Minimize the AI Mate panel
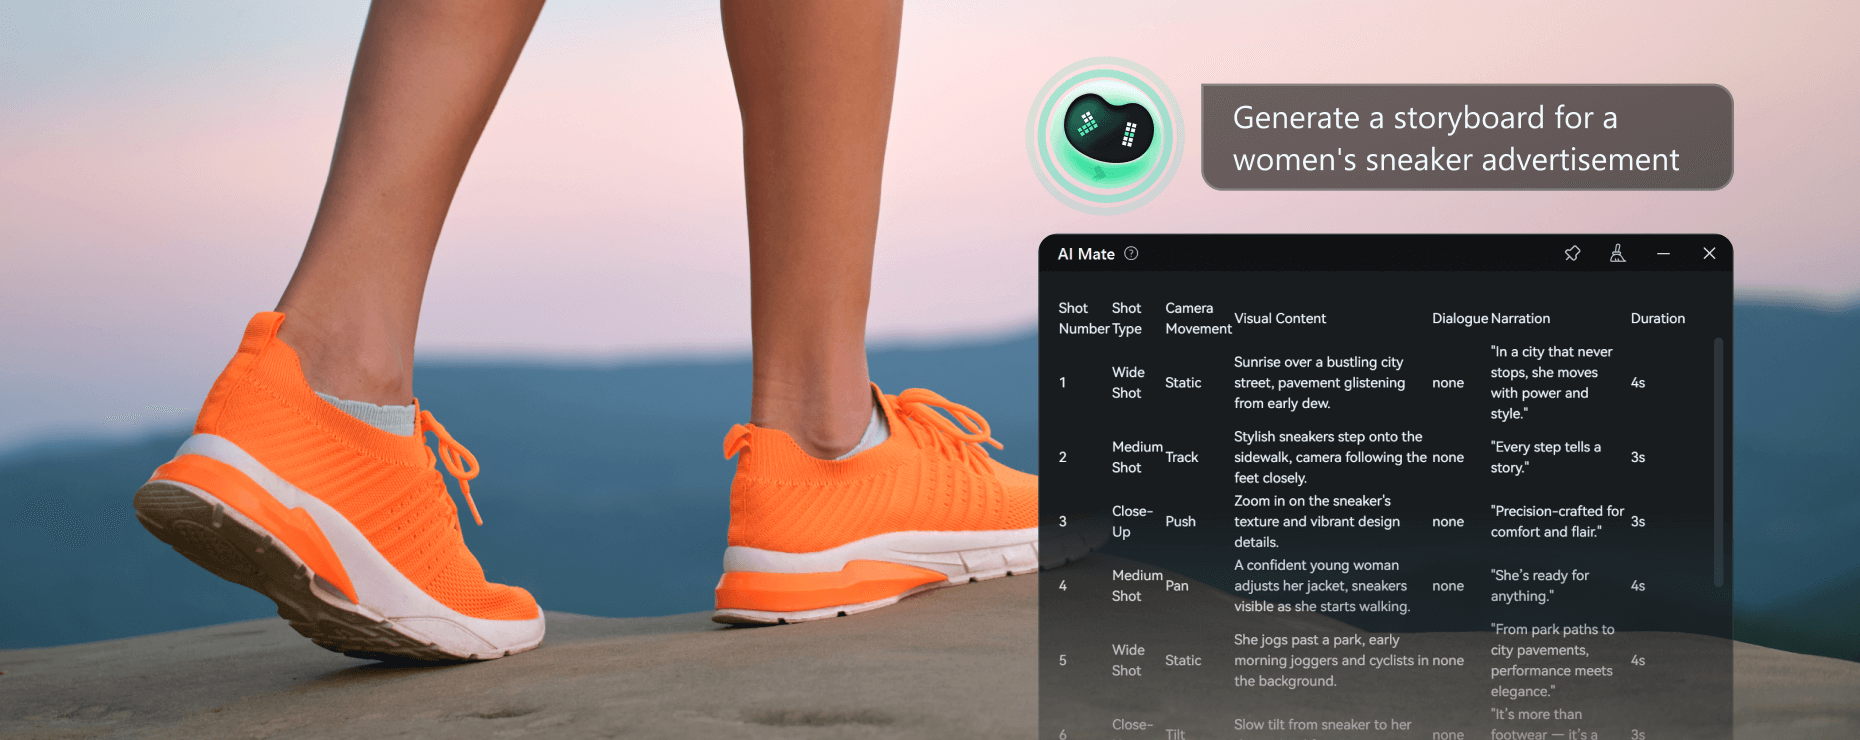The image size is (1860, 740). pyautogui.click(x=1663, y=254)
